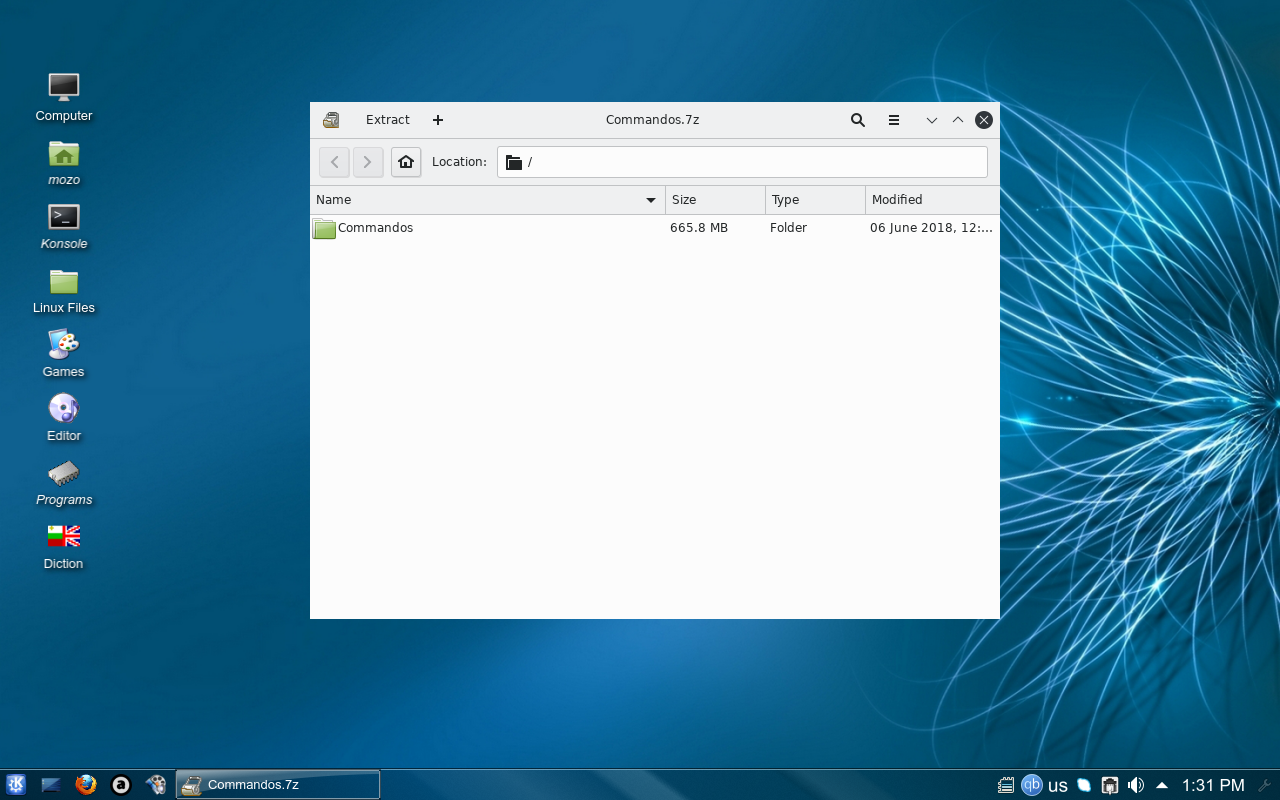Click the qBittorrent tray icon
The width and height of the screenshot is (1280, 800).
pyautogui.click(x=1032, y=785)
